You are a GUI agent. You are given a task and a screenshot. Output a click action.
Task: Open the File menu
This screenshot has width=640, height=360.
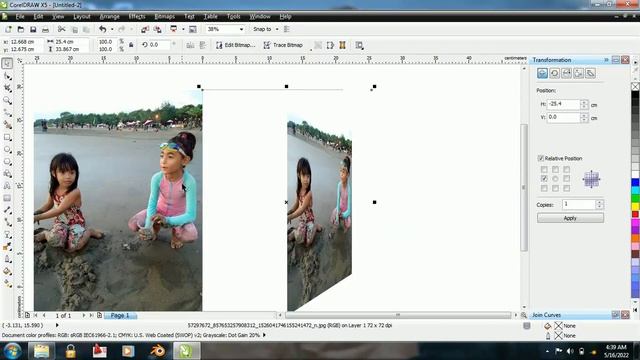20,16
